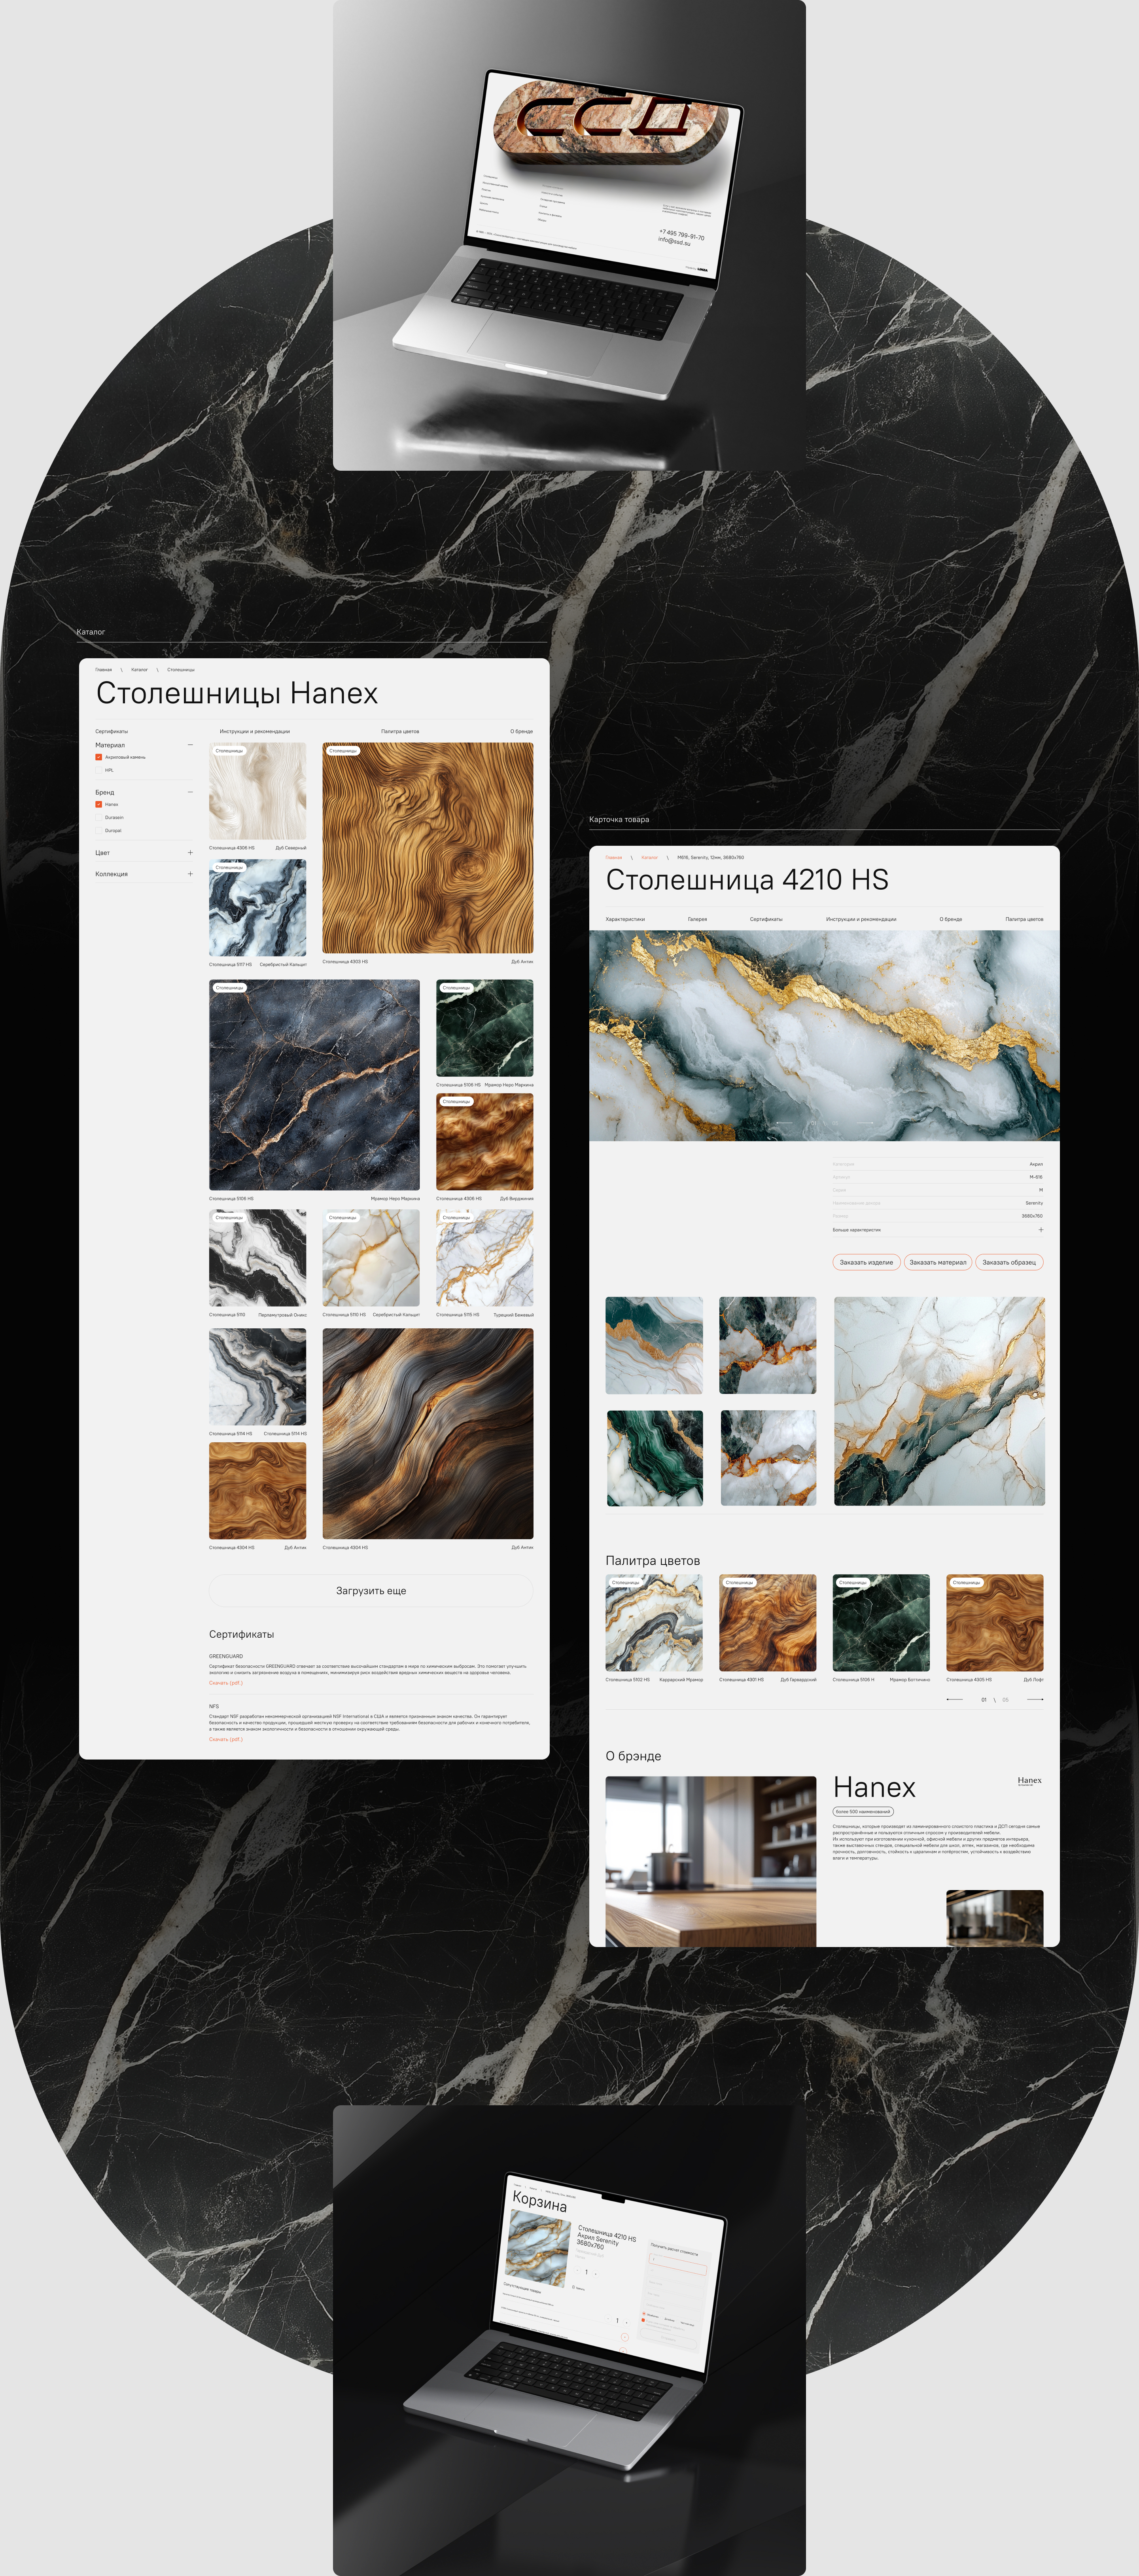Uncheck the Акриловый камень checkbox
1139x2576 pixels.
point(99,757)
